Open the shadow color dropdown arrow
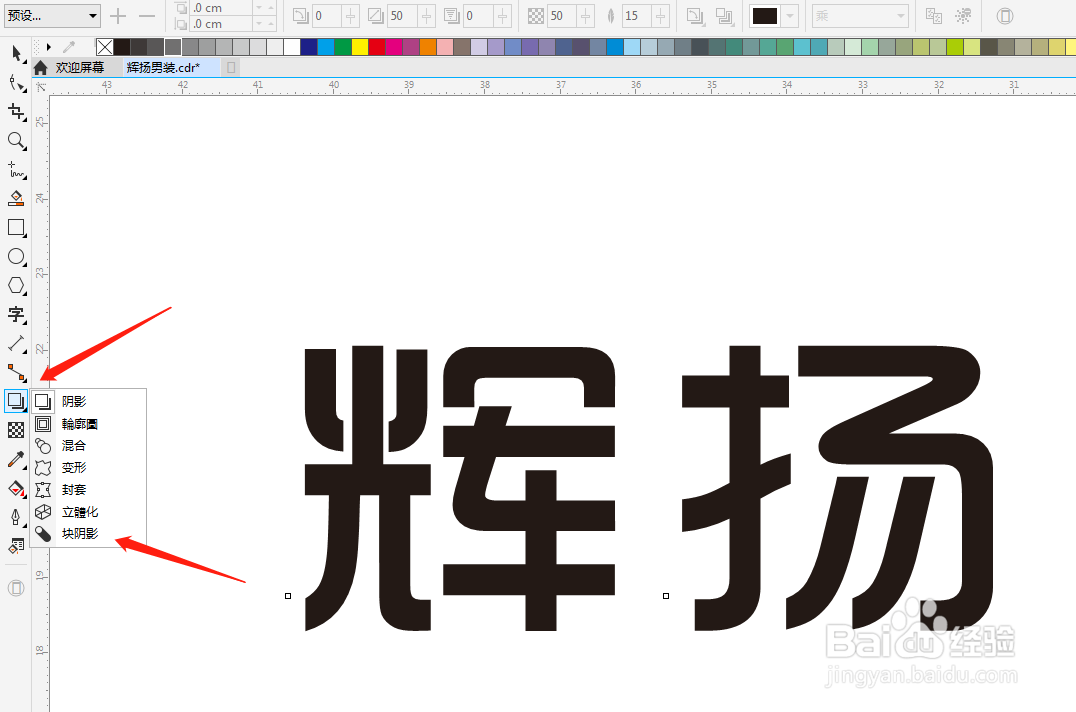Screen dimensions: 1076x712 coord(789,16)
